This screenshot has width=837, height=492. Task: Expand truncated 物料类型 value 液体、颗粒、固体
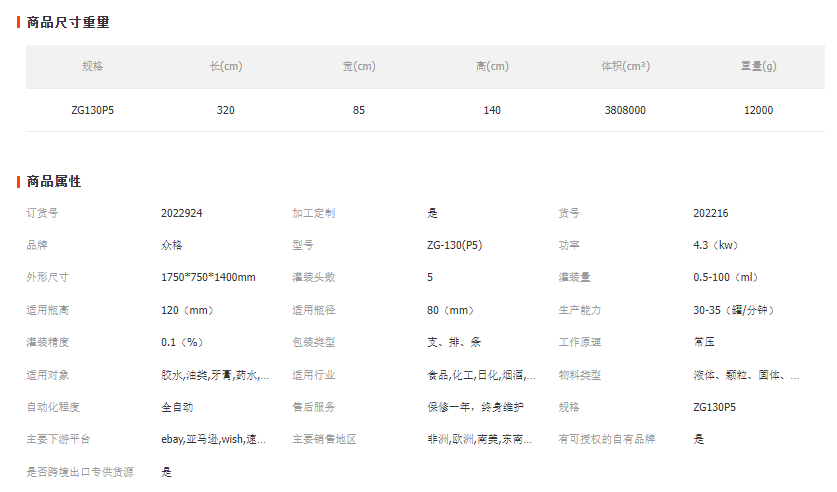pyautogui.click(x=746, y=375)
